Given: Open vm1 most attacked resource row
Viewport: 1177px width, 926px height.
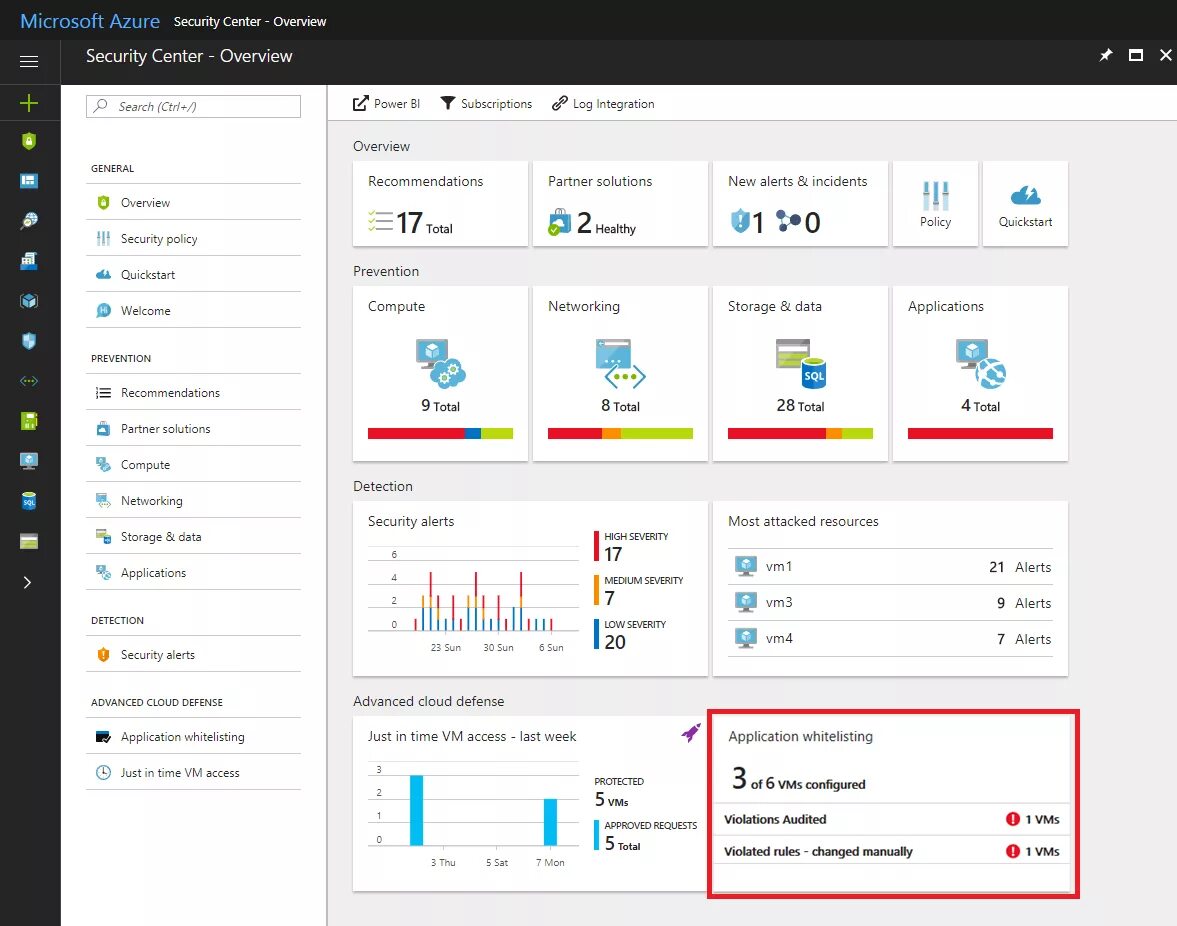Looking at the screenshot, I should (890, 567).
